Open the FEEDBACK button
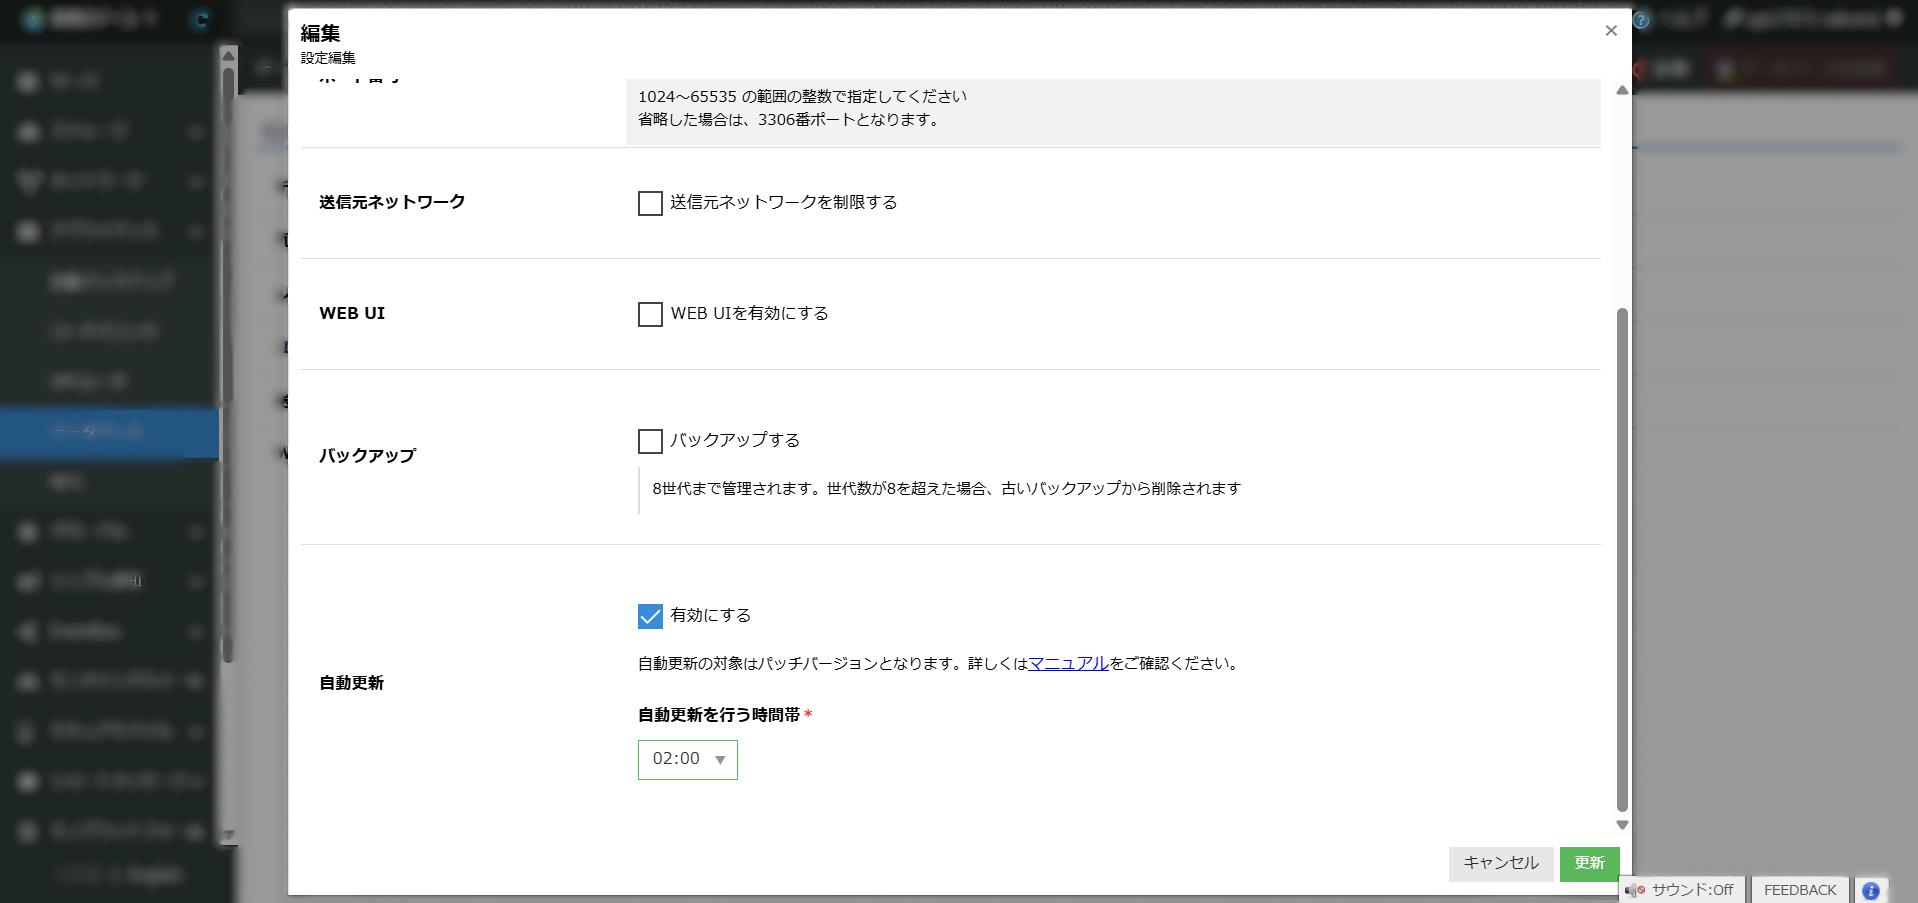This screenshot has height=903, width=1918. [1800, 890]
